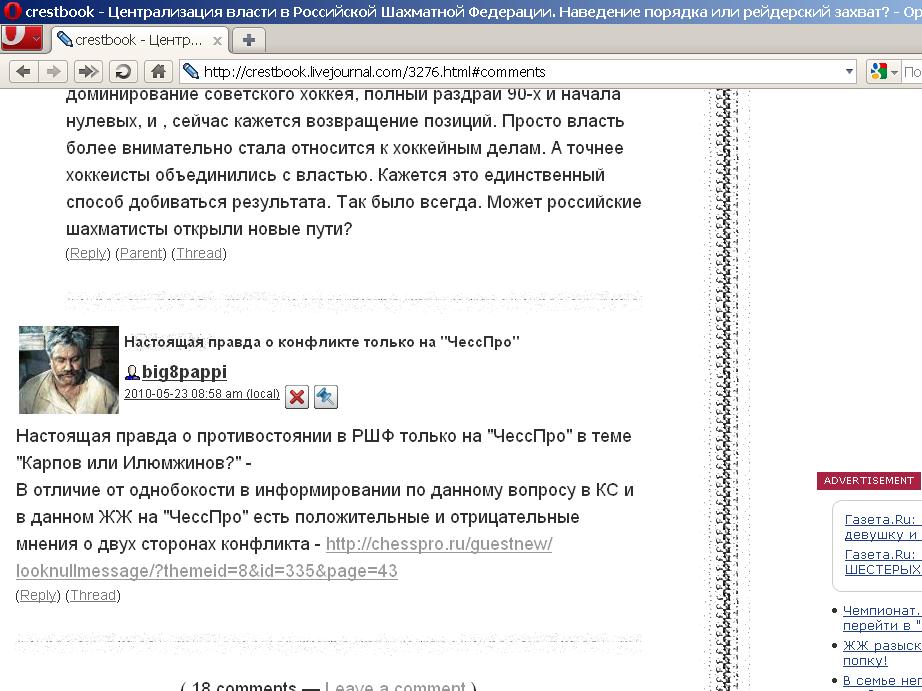Click the address bar URL field
This screenshot has width=922, height=691.
tap(500, 71)
